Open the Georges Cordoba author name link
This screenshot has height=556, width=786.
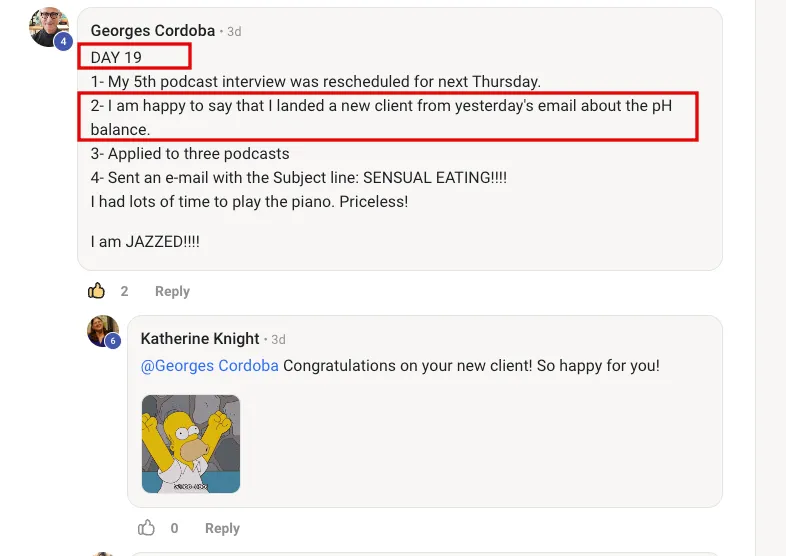(x=152, y=31)
